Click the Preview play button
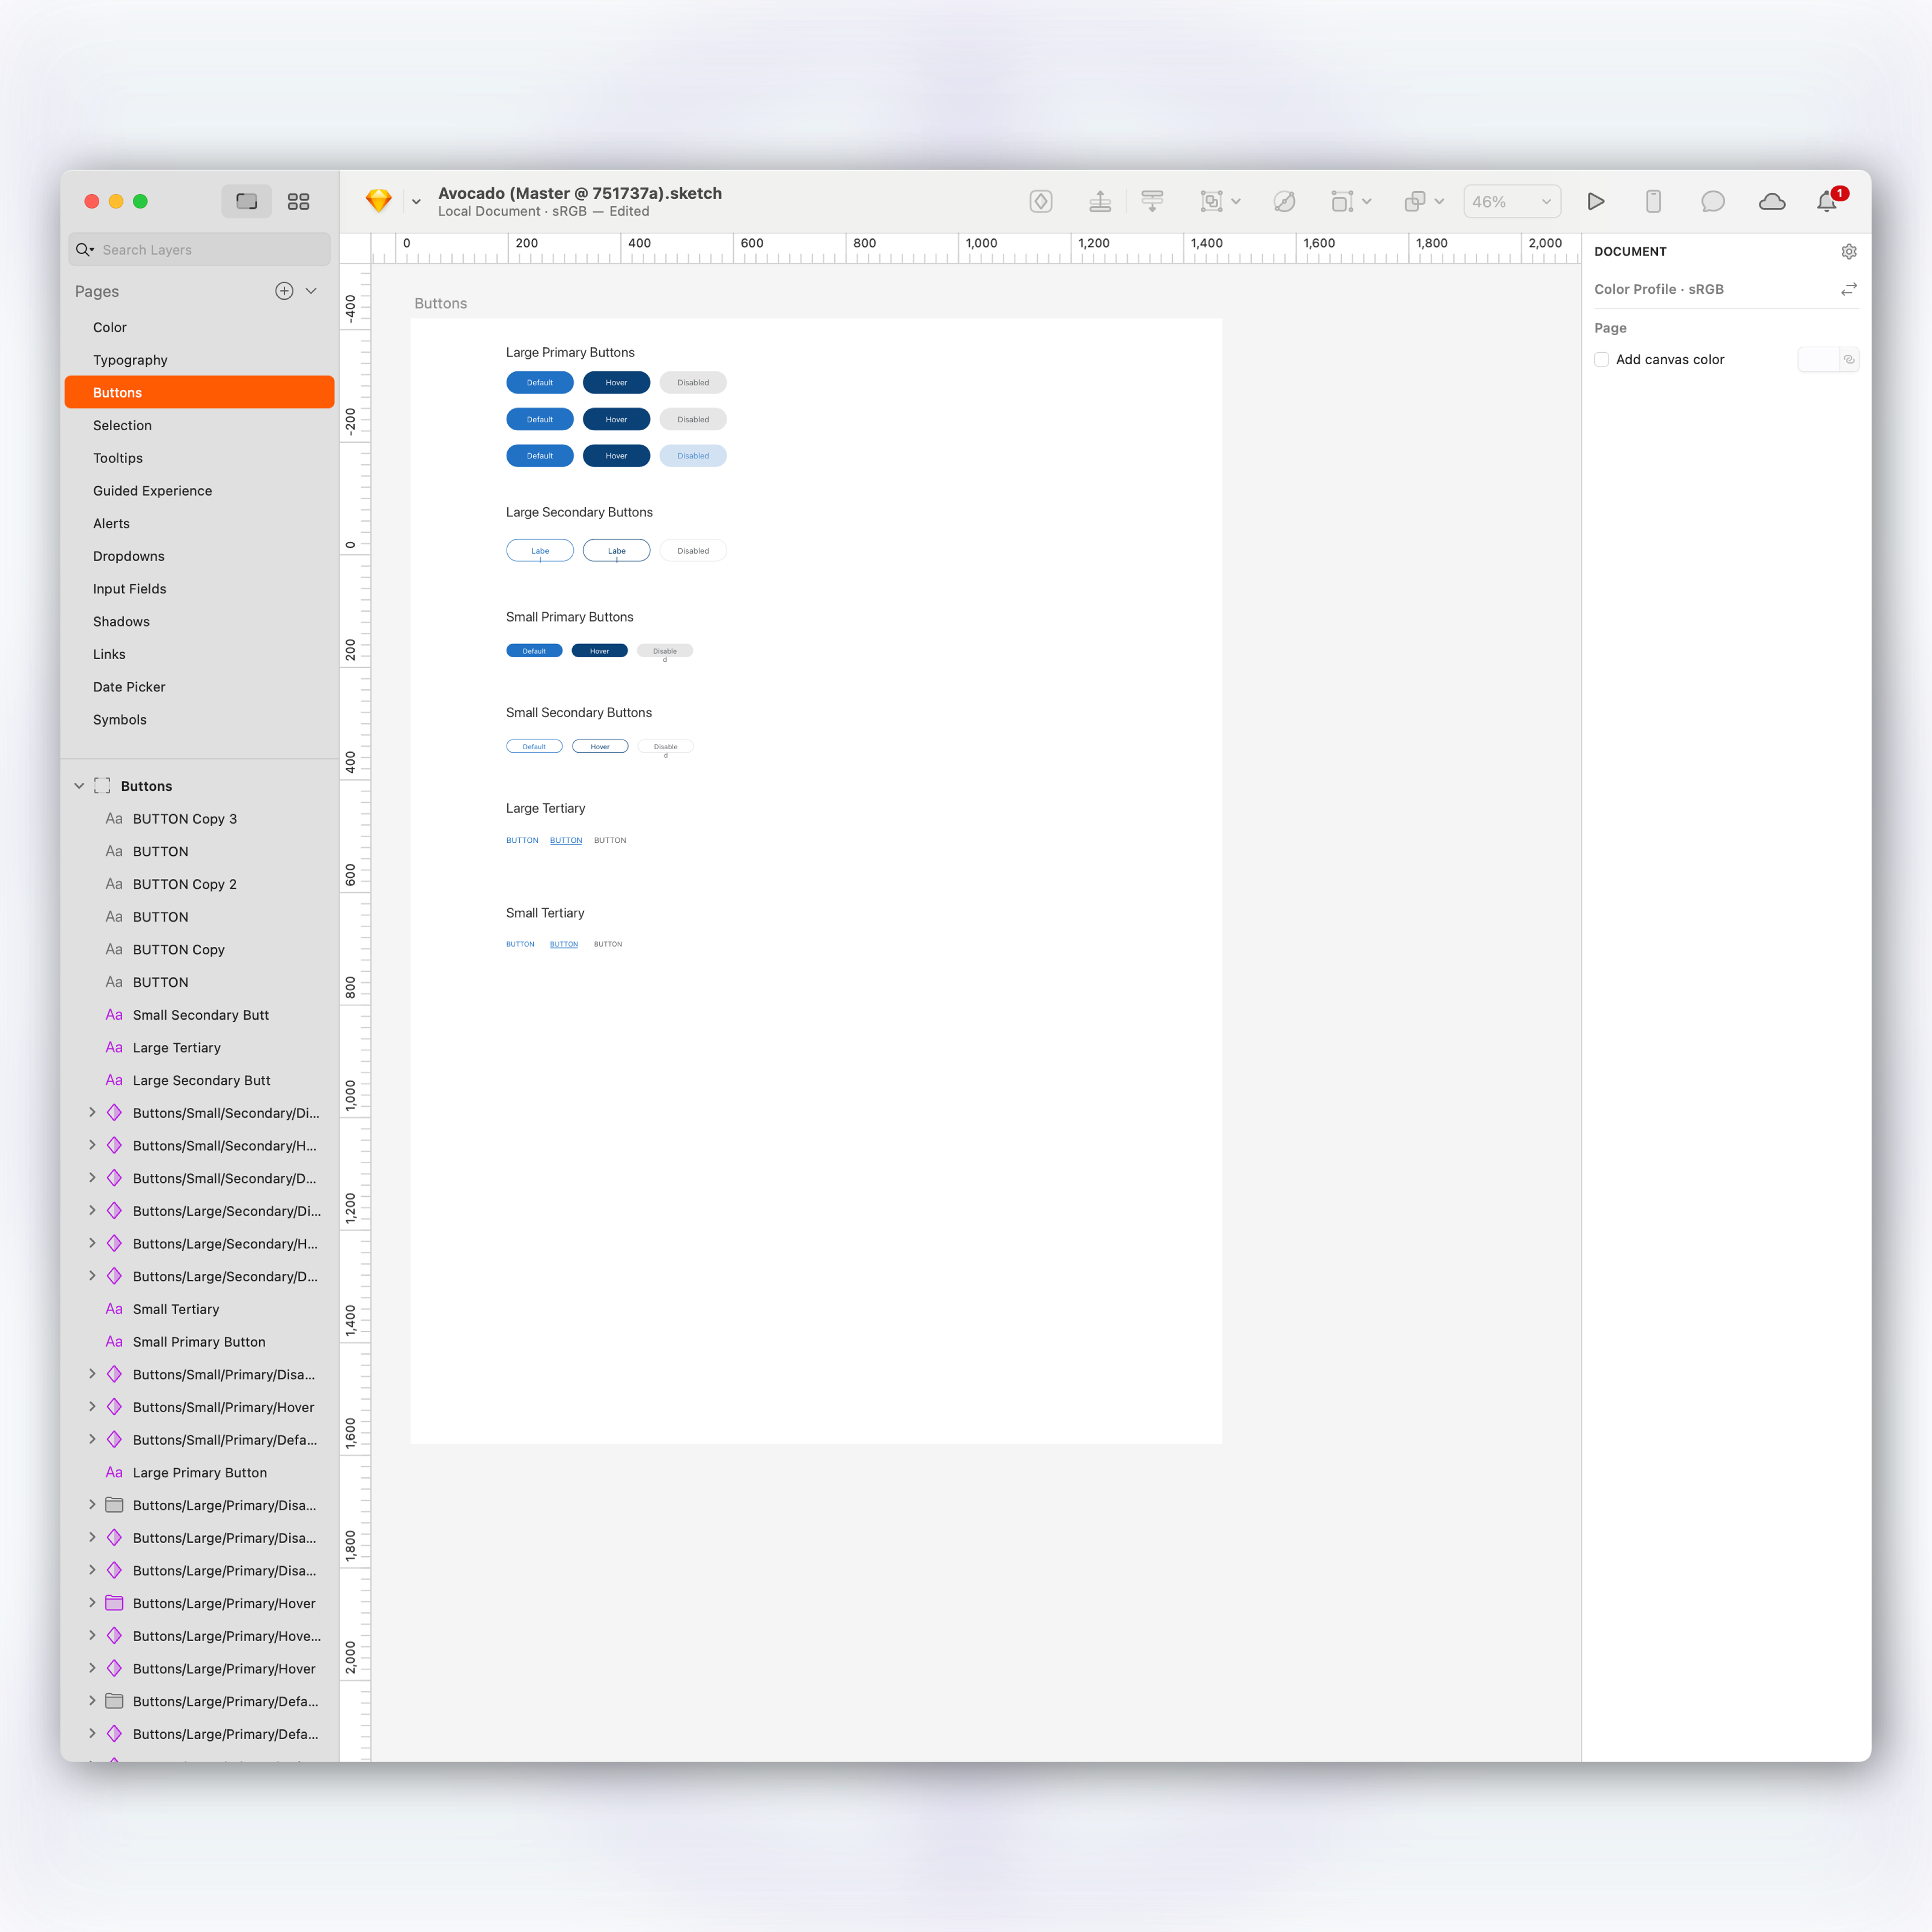The image size is (1932, 1932). 1596,202
